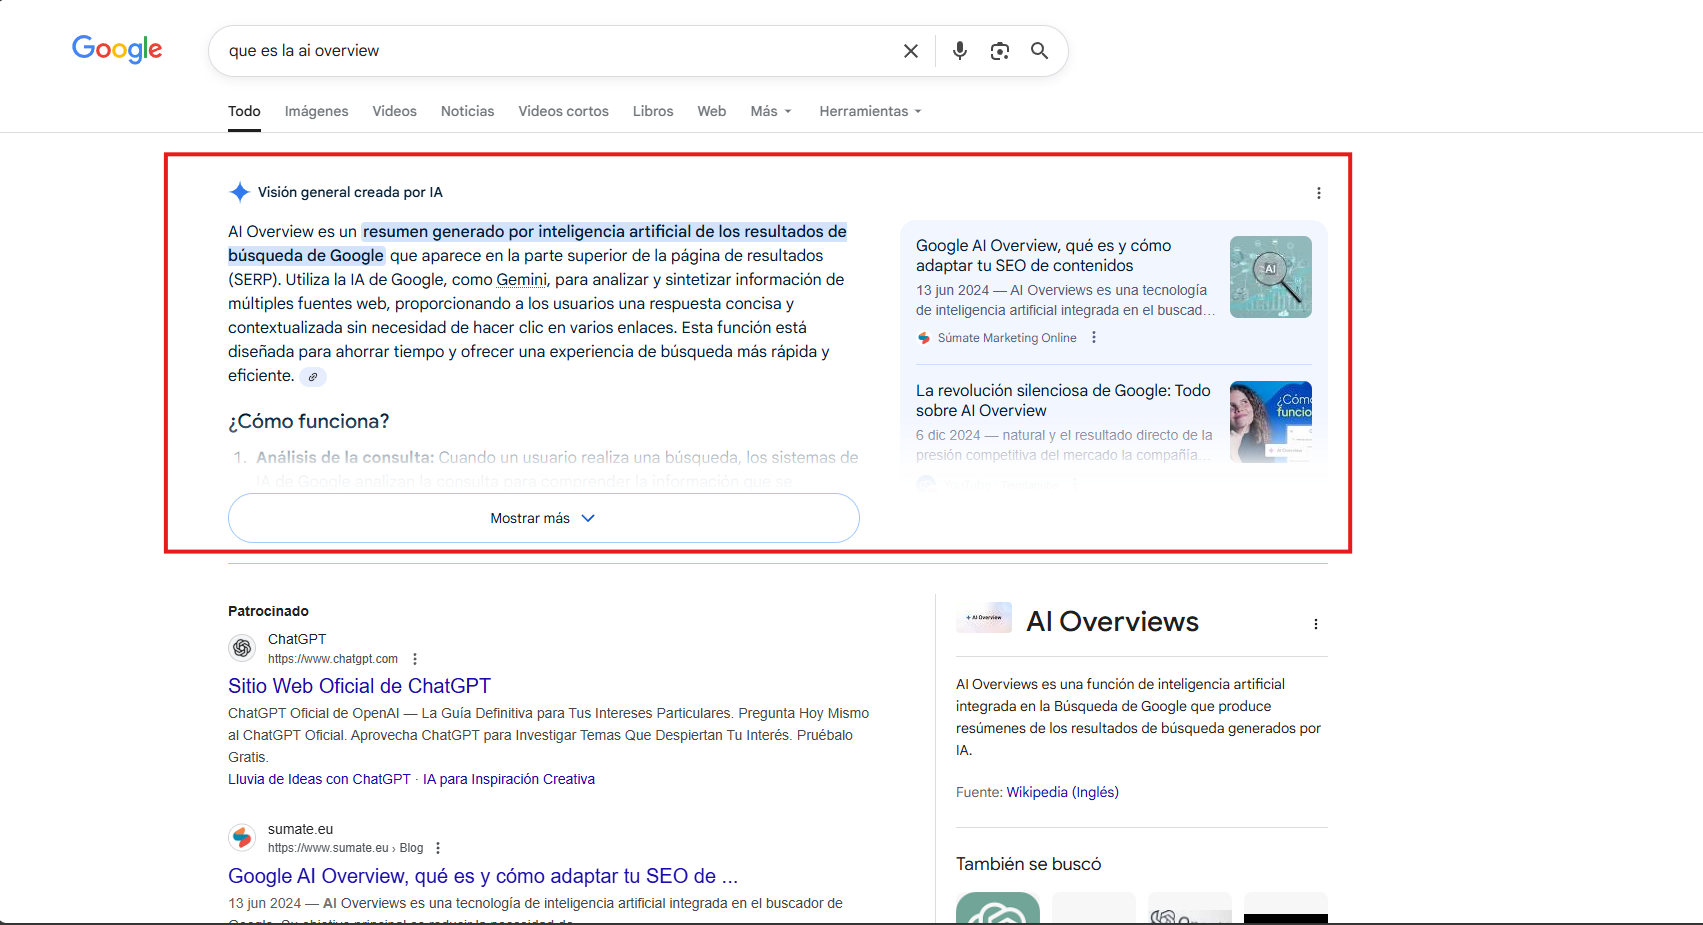Open the Wikipedia (Inglés) source link
The width and height of the screenshot is (1703, 925).
coord(1062,792)
